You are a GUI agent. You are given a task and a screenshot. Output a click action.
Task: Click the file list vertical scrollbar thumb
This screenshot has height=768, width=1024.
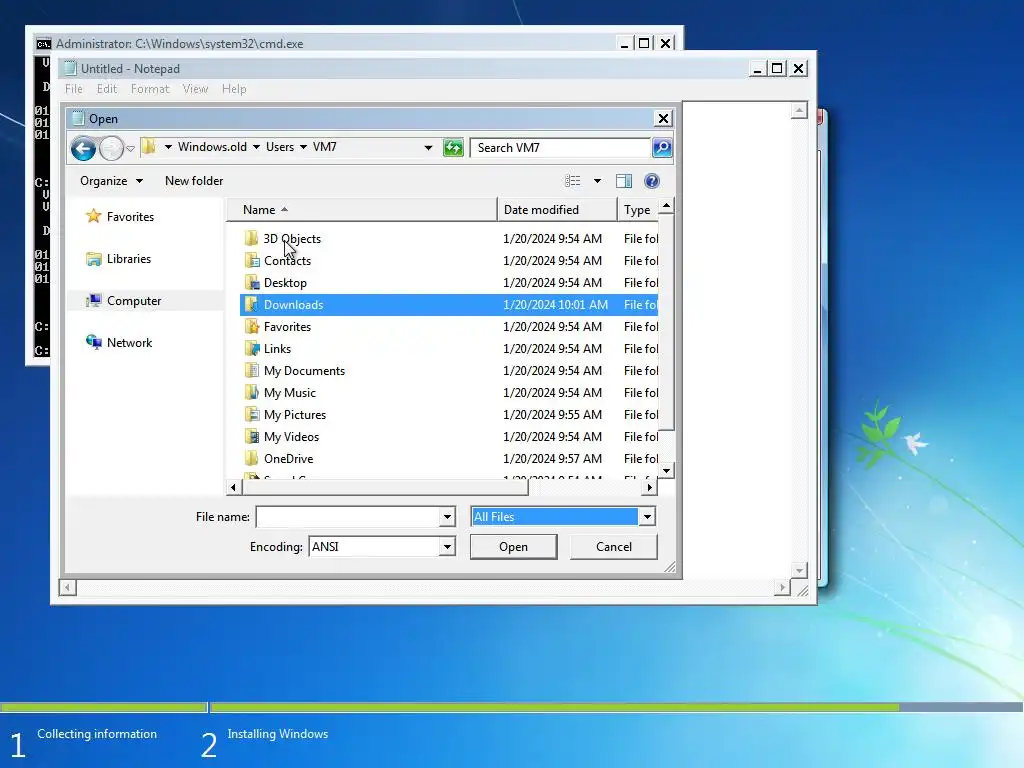pyautogui.click(x=666, y=323)
